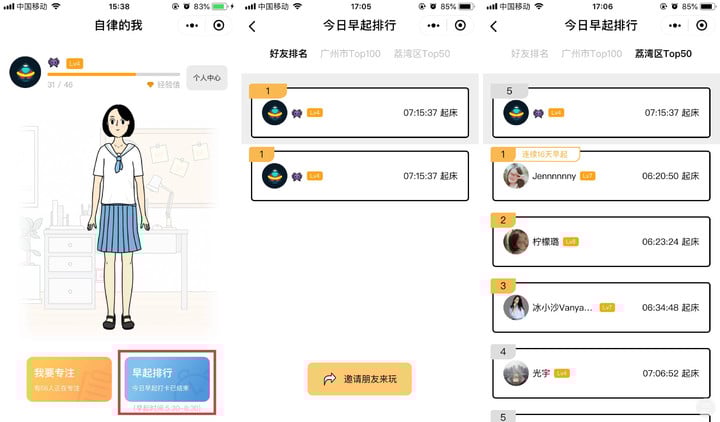720x422 pixels.
Task: Tap the circular target icon on 自律的我 header
Action: coord(219,25)
